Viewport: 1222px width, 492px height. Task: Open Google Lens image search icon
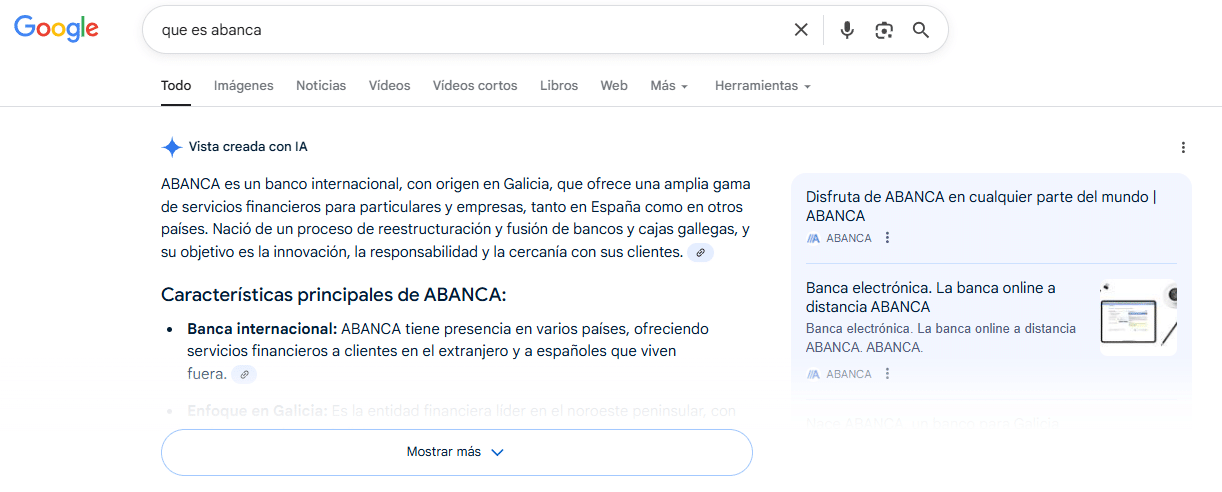pos(883,30)
